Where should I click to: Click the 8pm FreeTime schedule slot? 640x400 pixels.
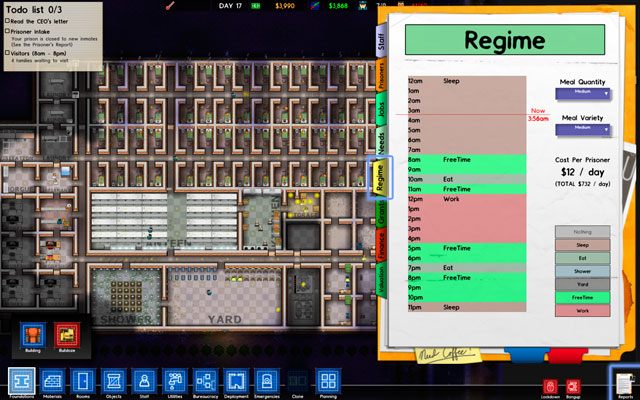point(467,278)
